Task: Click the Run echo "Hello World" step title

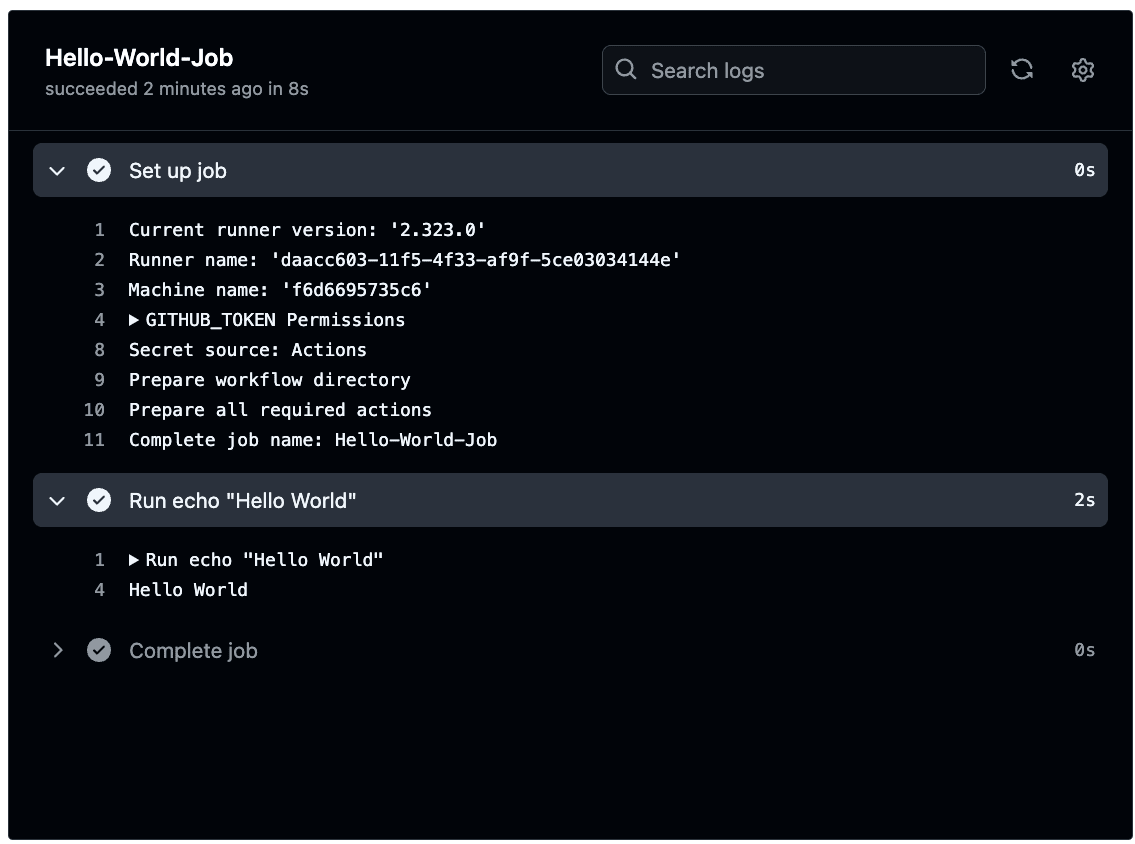Action: coord(242,501)
